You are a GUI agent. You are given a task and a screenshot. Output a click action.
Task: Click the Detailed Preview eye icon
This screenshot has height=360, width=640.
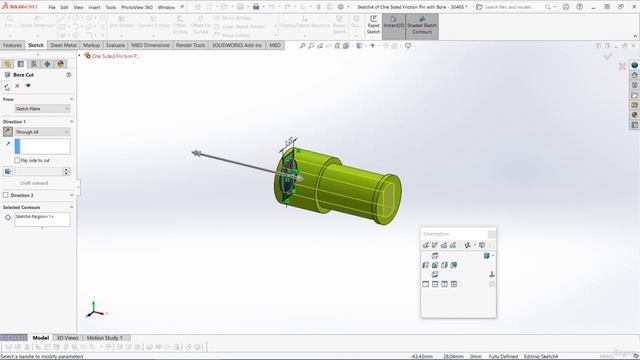pos(28,86)
